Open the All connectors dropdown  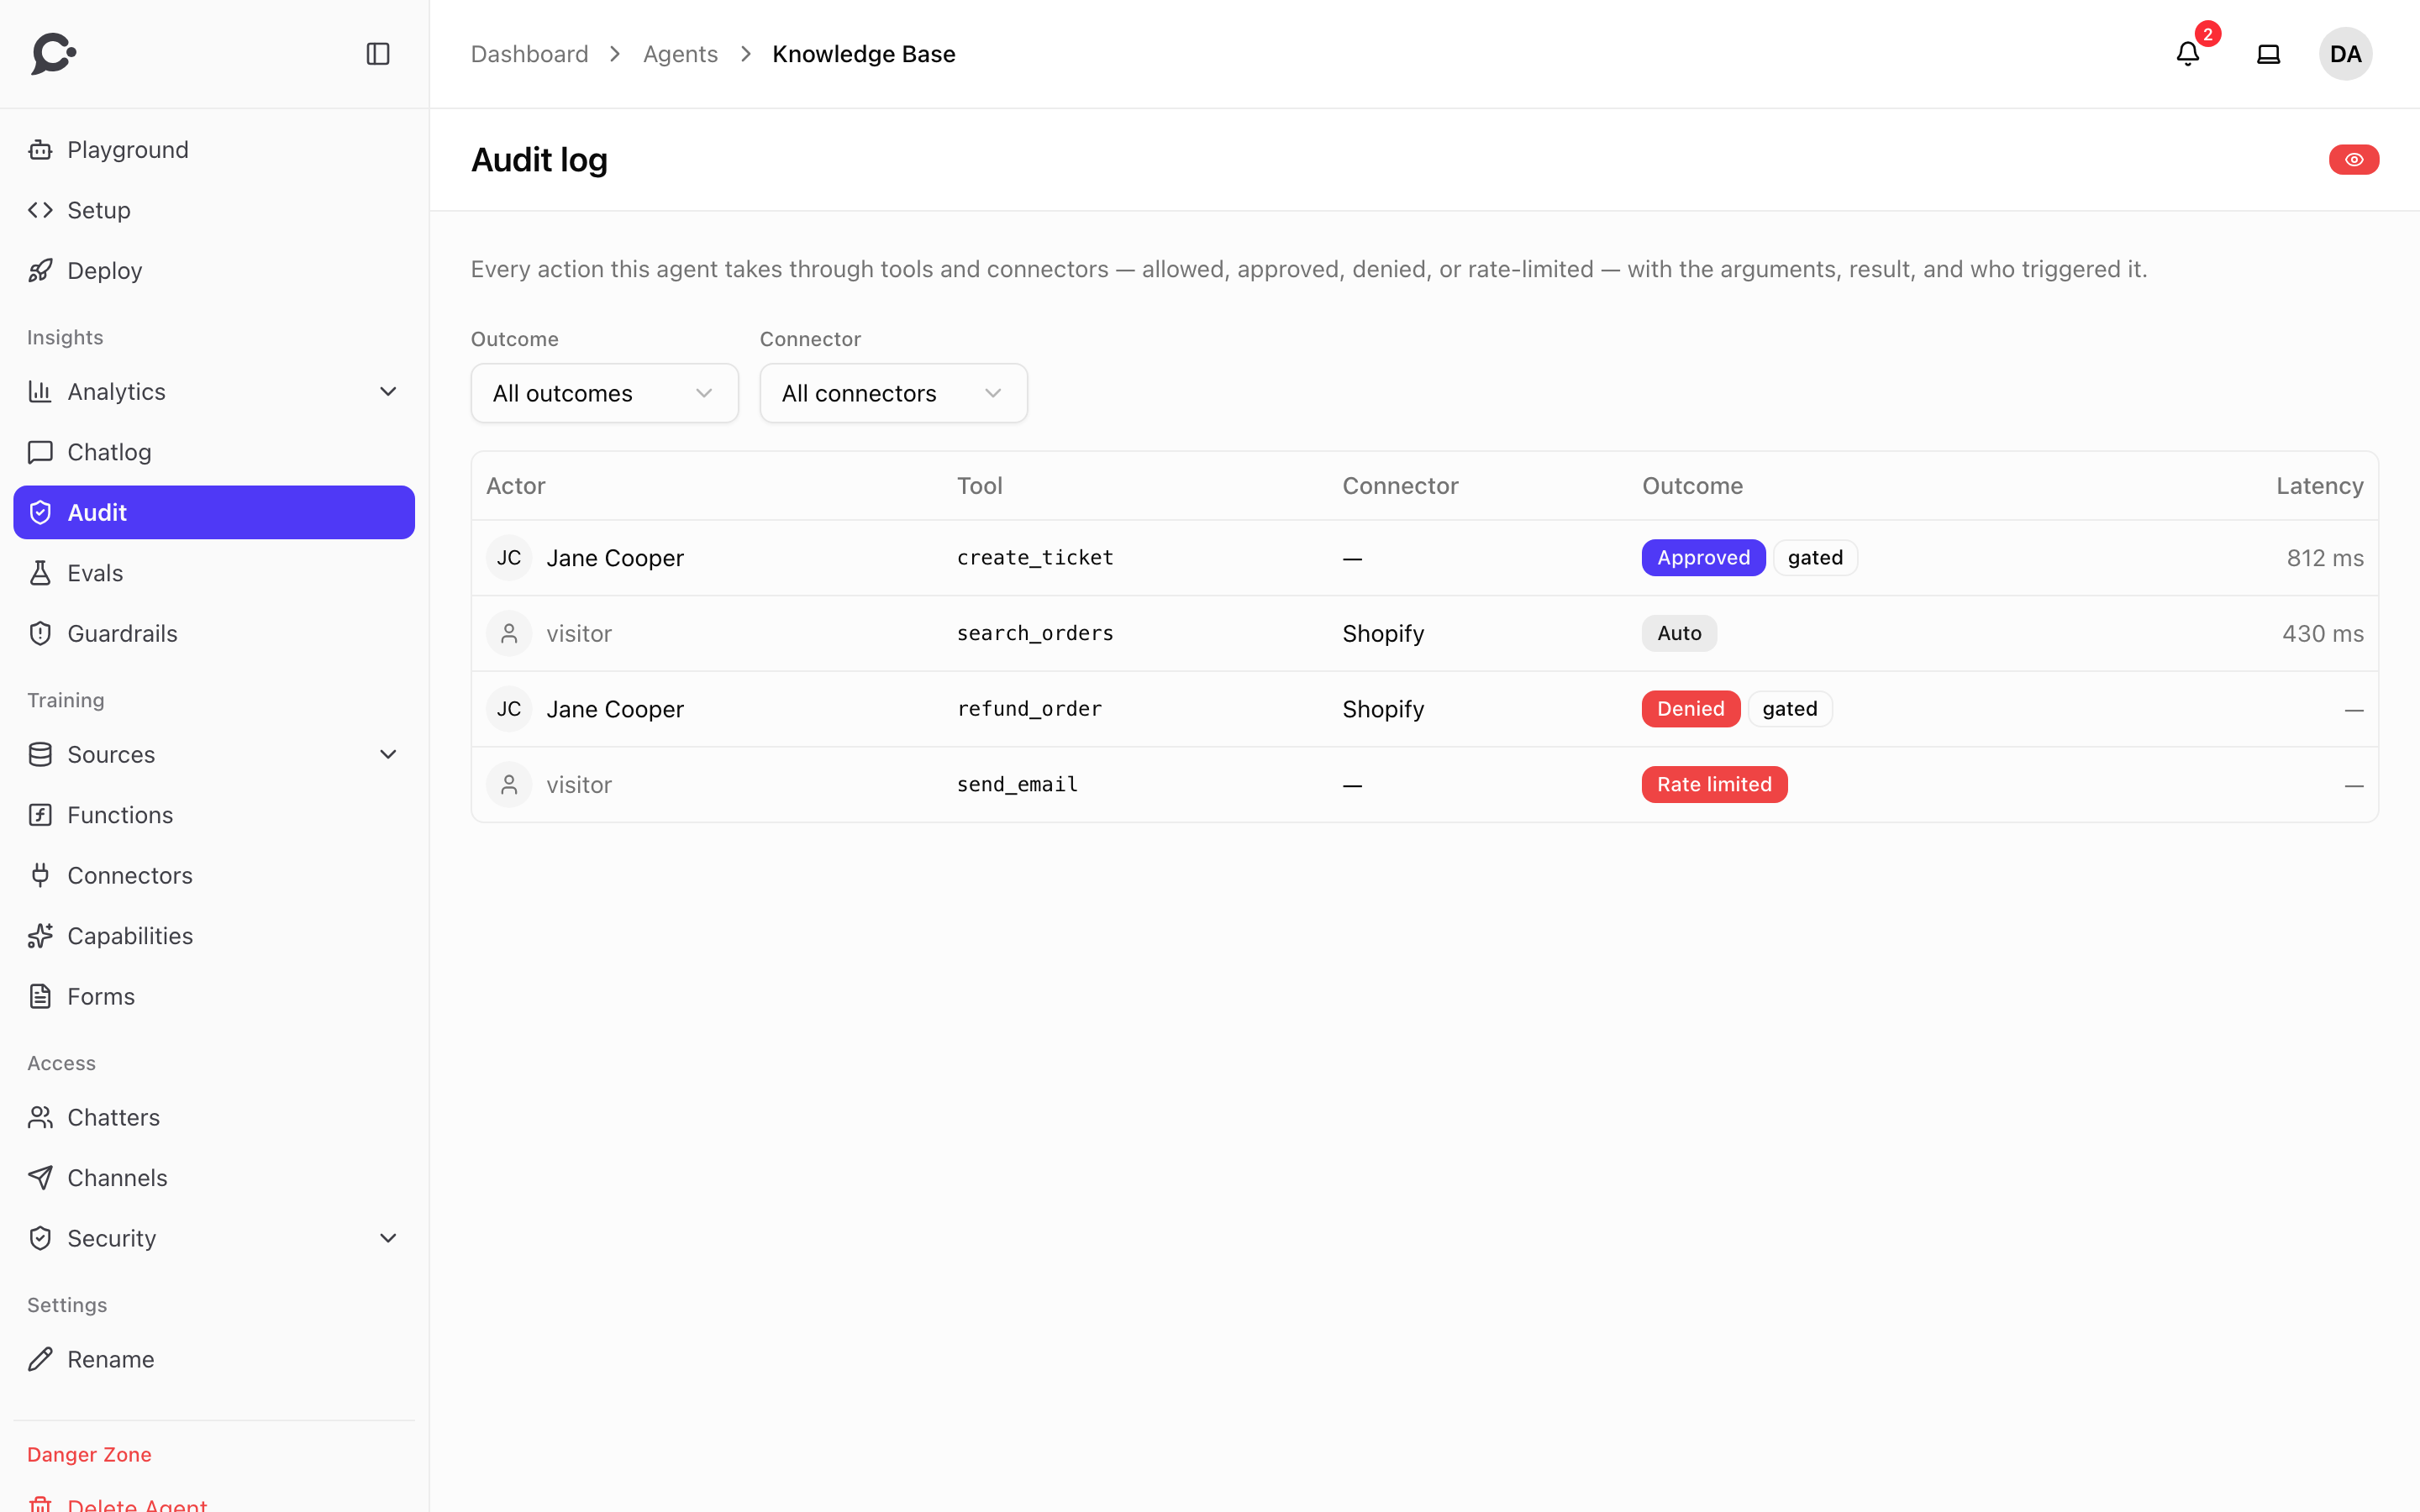click(894, 393)
